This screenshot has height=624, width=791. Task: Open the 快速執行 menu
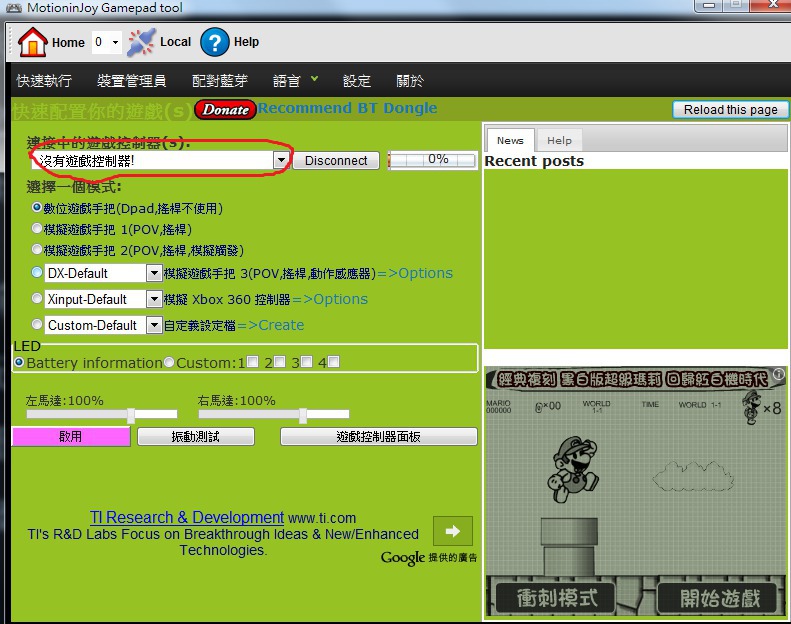[44, 80]
